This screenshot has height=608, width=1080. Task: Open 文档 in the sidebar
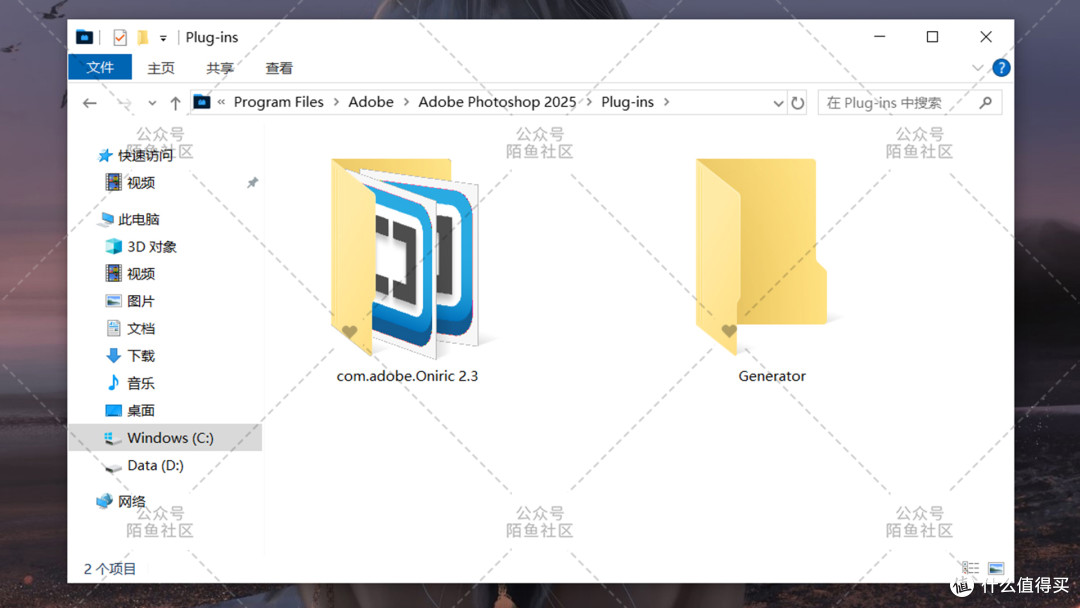[141, 328]
